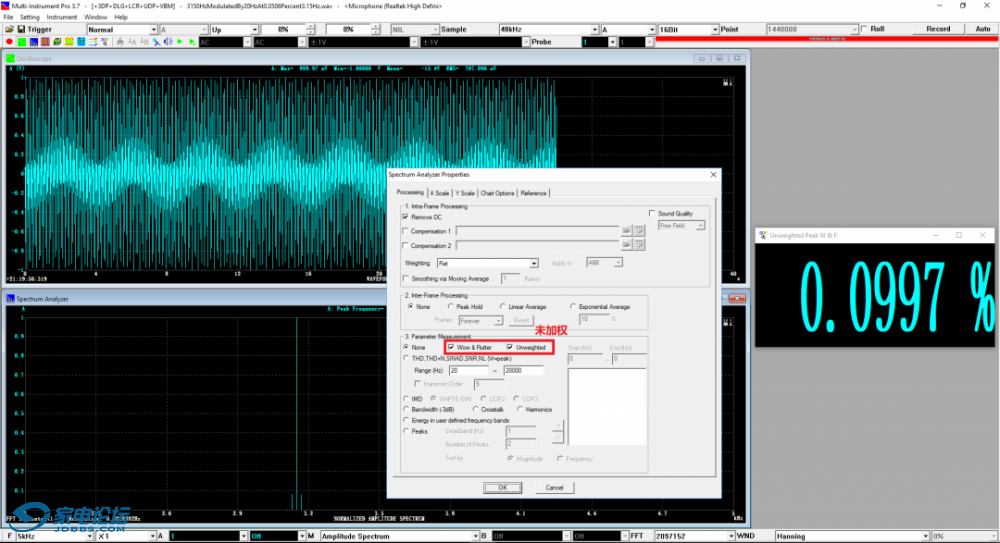Click the green play-with-bar icon
The height and width of the screenshot is (543, 1000).
(x=192, y=42)
